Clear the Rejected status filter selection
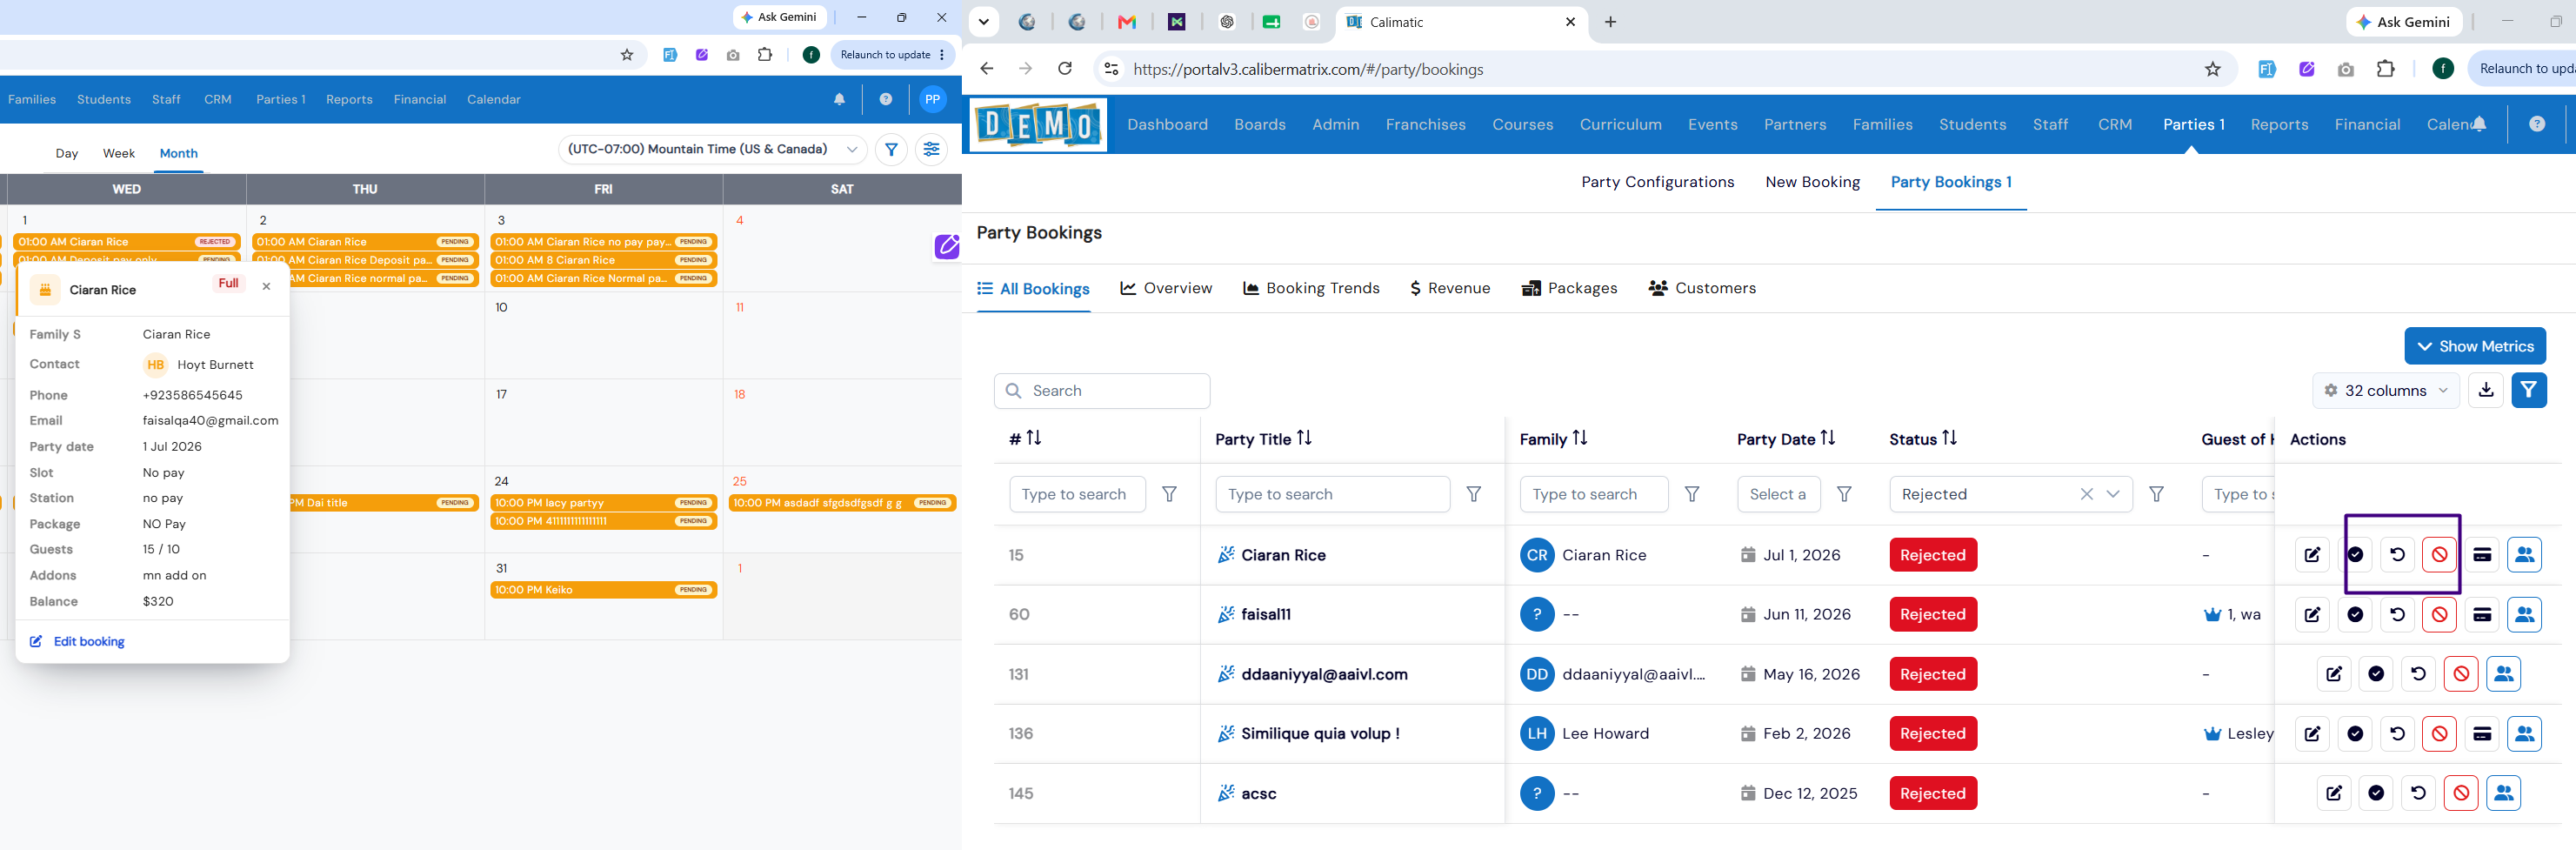 pyautogui.click(x=2086, y=494)
